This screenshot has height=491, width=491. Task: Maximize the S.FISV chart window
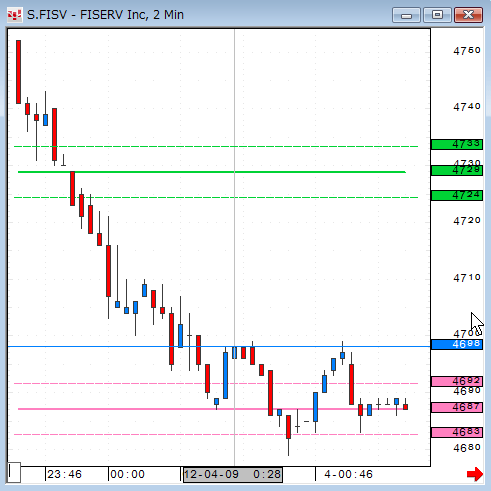click(437, 15)
